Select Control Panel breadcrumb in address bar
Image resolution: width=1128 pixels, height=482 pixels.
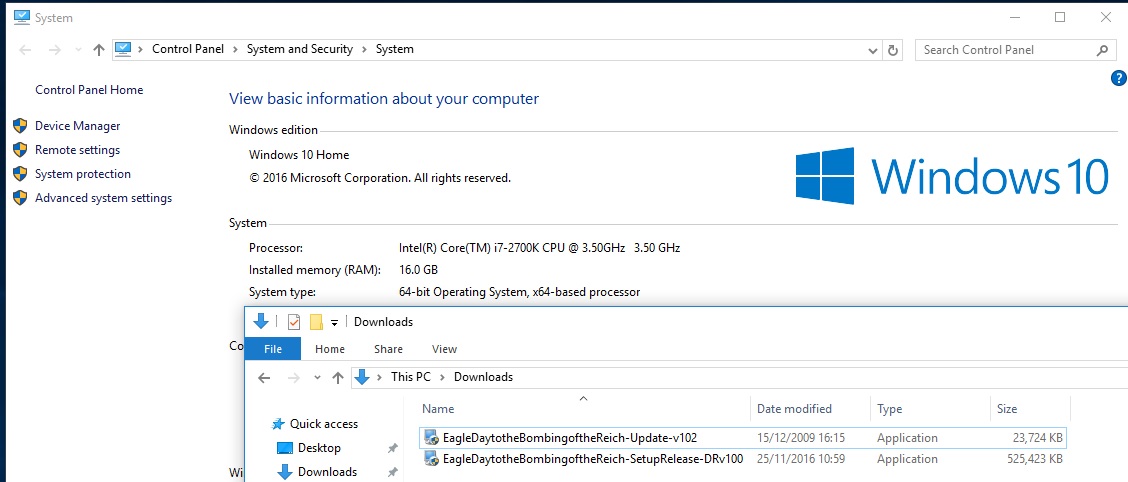pyautogui.click(x=188, y=49)
